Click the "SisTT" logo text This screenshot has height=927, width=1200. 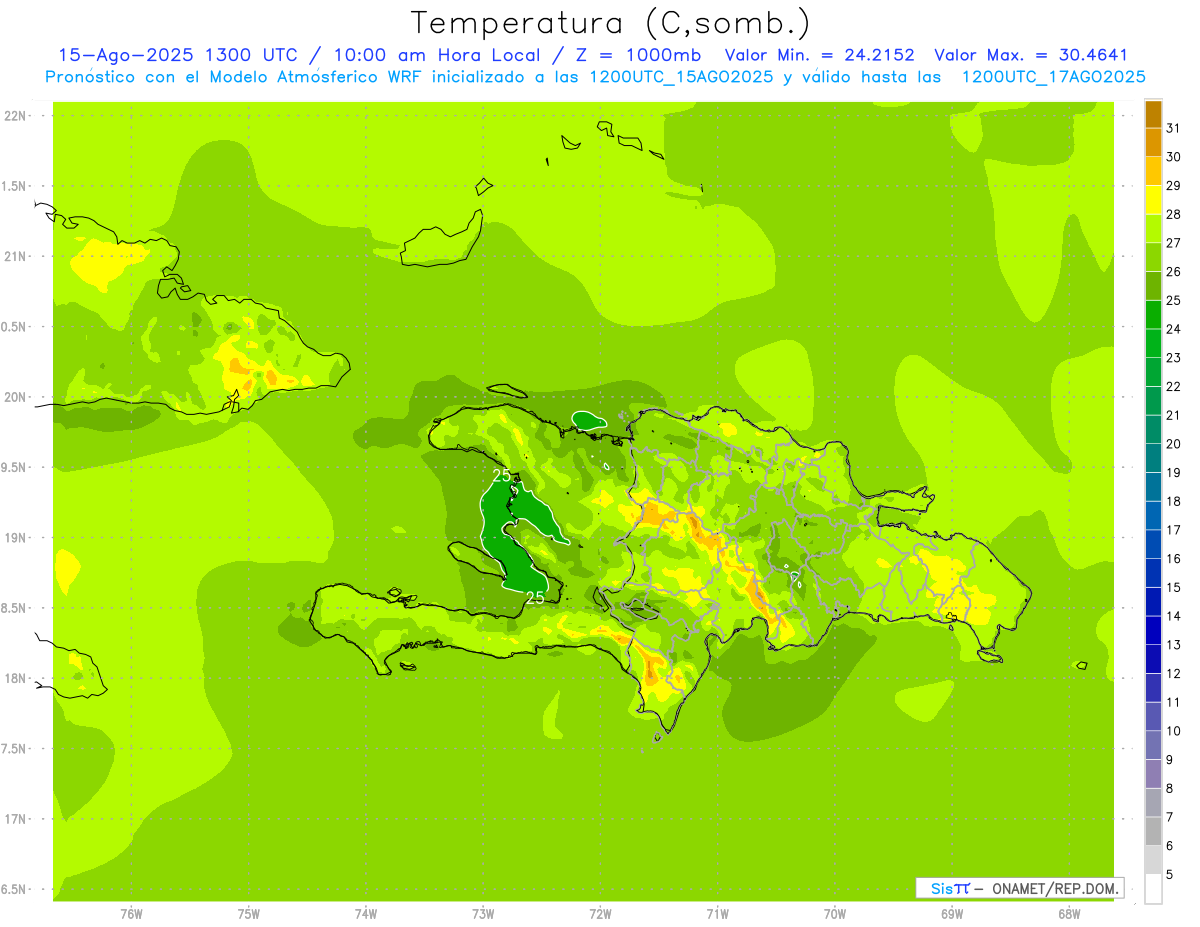coord(950,888)
